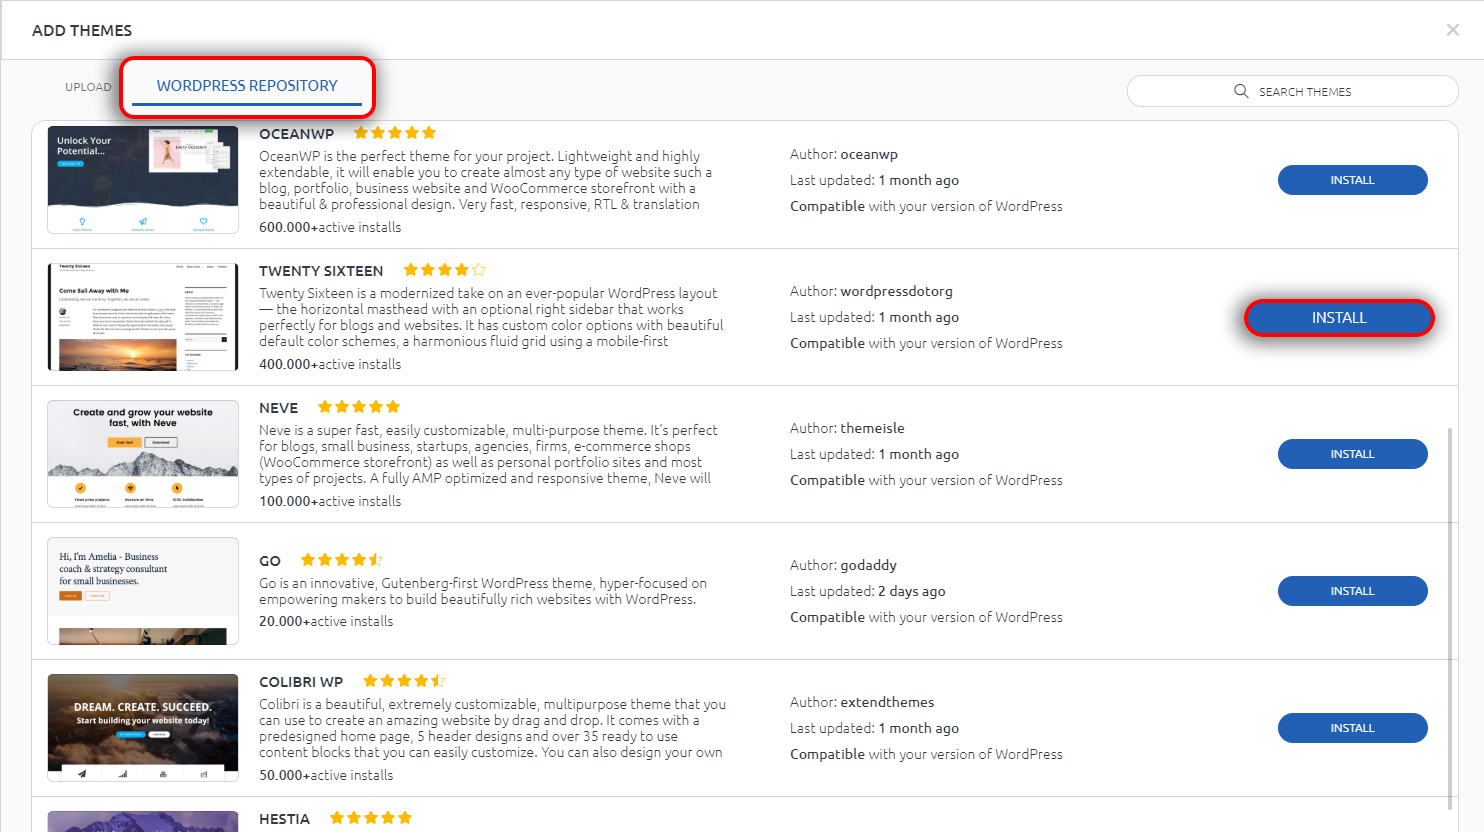Click the search magnifier icon
This screenshot has width=1484, height=832.
point(1241,91)
